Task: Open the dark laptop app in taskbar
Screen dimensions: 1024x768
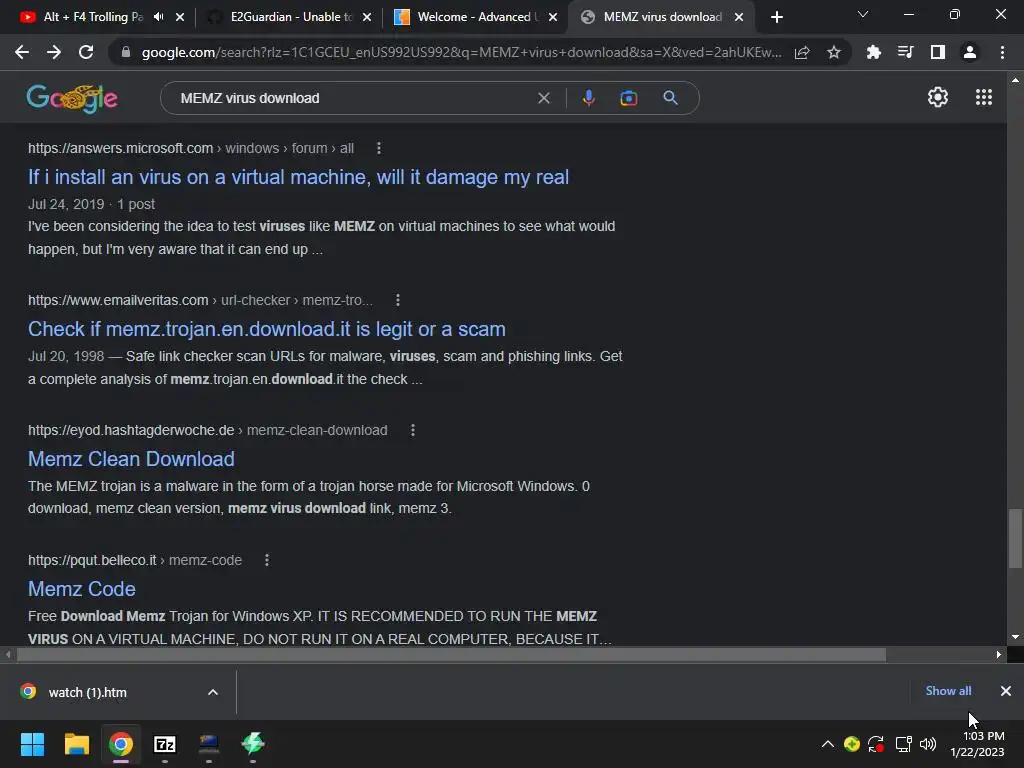Action: coord(209,743)
